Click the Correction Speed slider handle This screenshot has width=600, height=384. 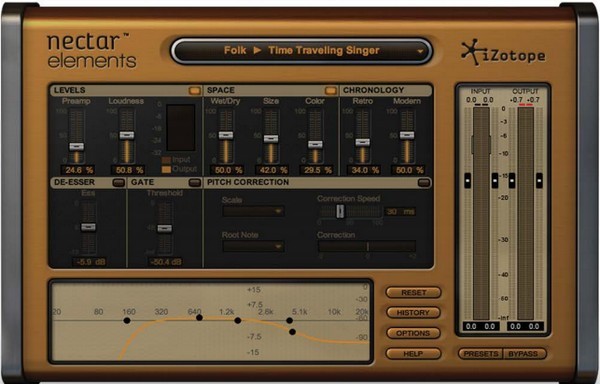pyautogui.click(x=340, y=212)
